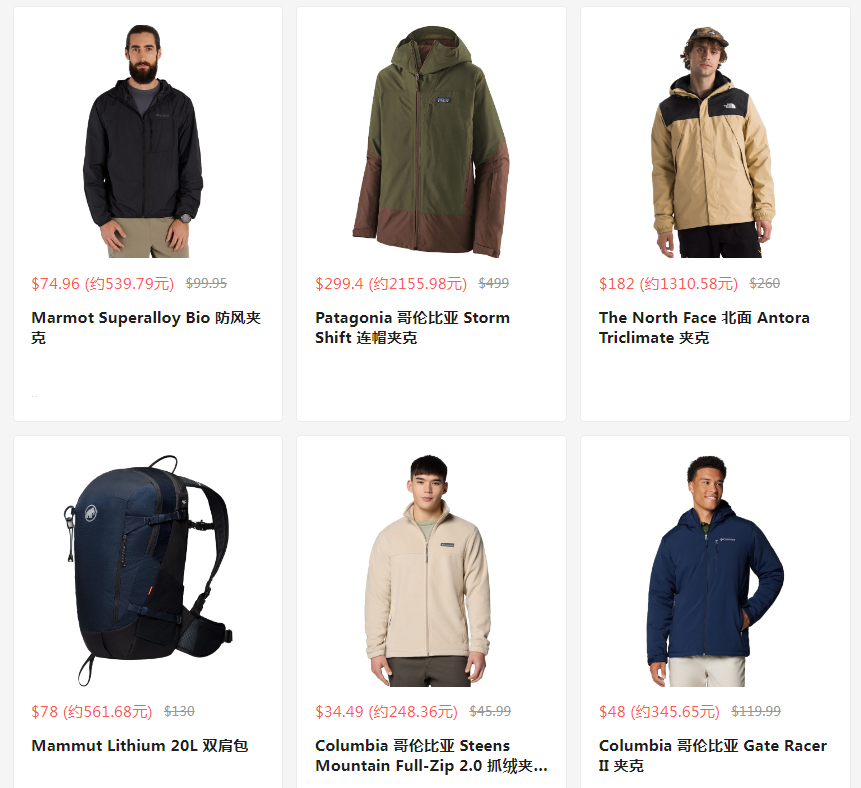Click Columbia Steens Mountain Full-Zip 2.0 title
Screen dimensions: 861x788
[431, 755]
